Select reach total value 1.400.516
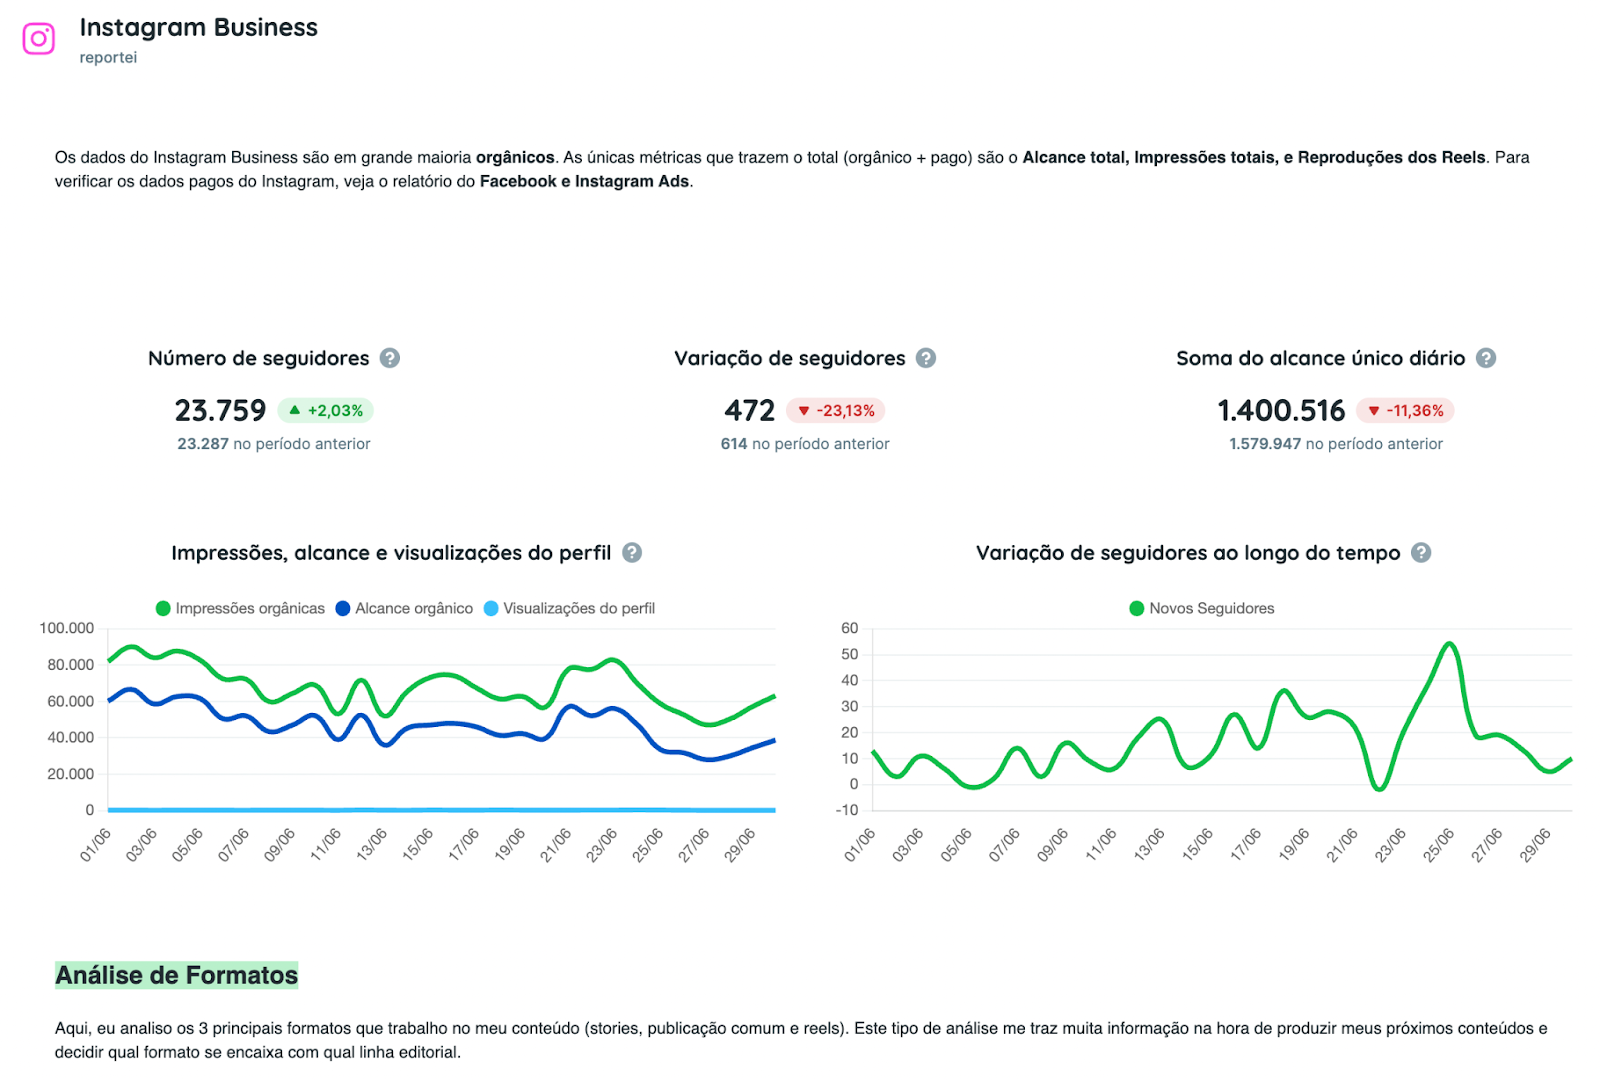1600x1080 pixels. pyautogui.click(x=1281, y=411)
